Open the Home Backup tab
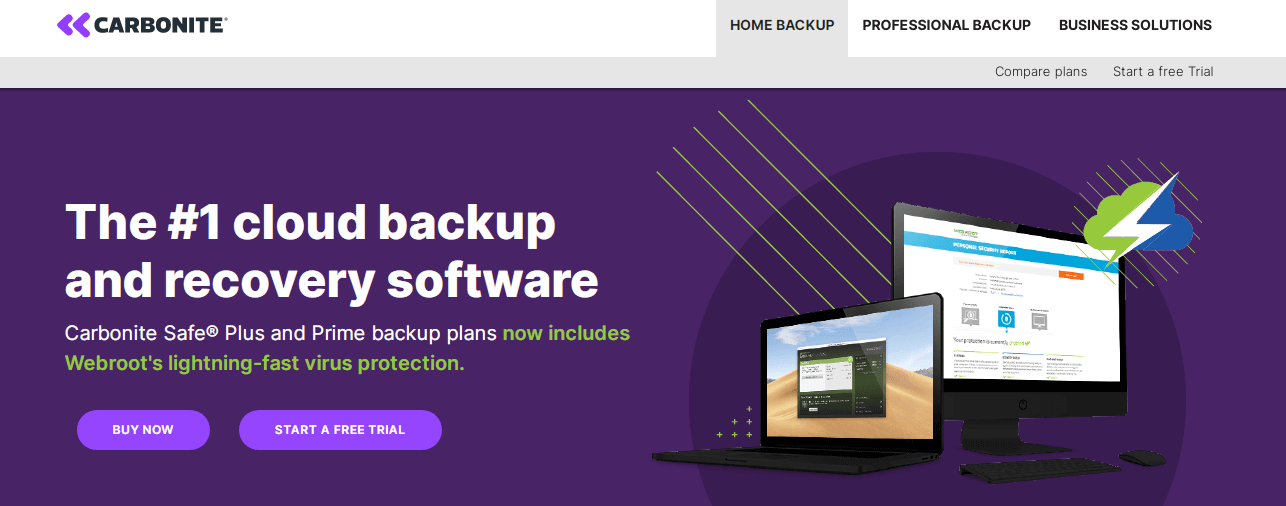 (x=782, y=25)
